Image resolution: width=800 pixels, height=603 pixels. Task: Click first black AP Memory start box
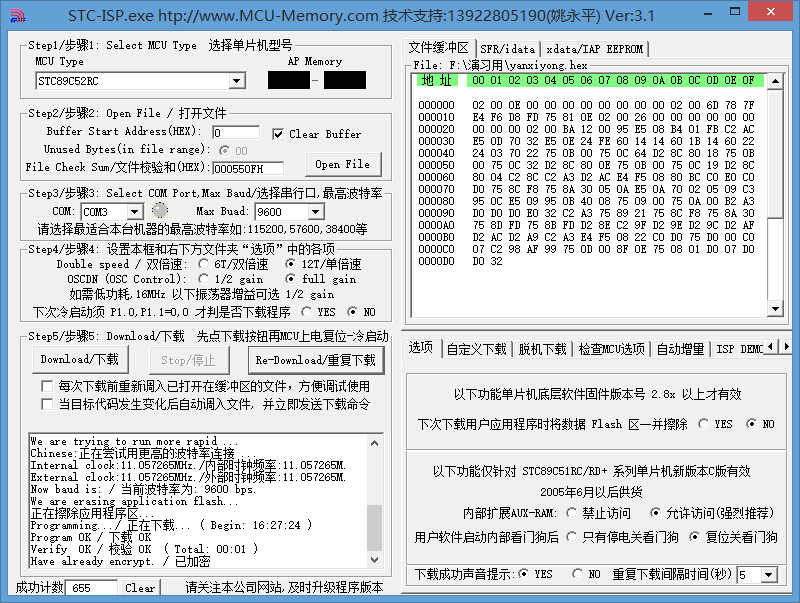pyautogui.click(x=289, y=80)
